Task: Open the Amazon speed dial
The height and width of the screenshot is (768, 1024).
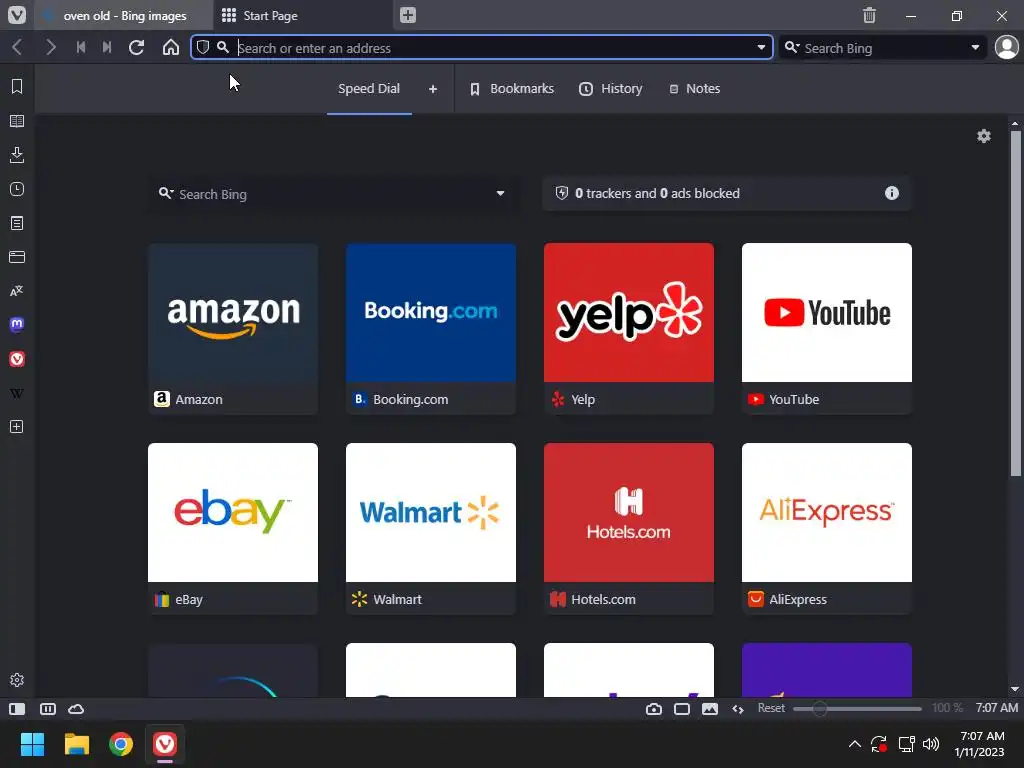Action: [x=233, y=328]
